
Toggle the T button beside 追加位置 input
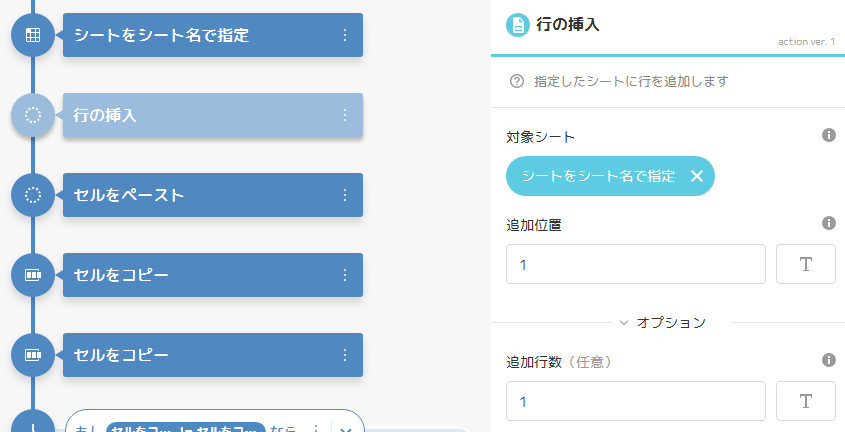[805, 264]
